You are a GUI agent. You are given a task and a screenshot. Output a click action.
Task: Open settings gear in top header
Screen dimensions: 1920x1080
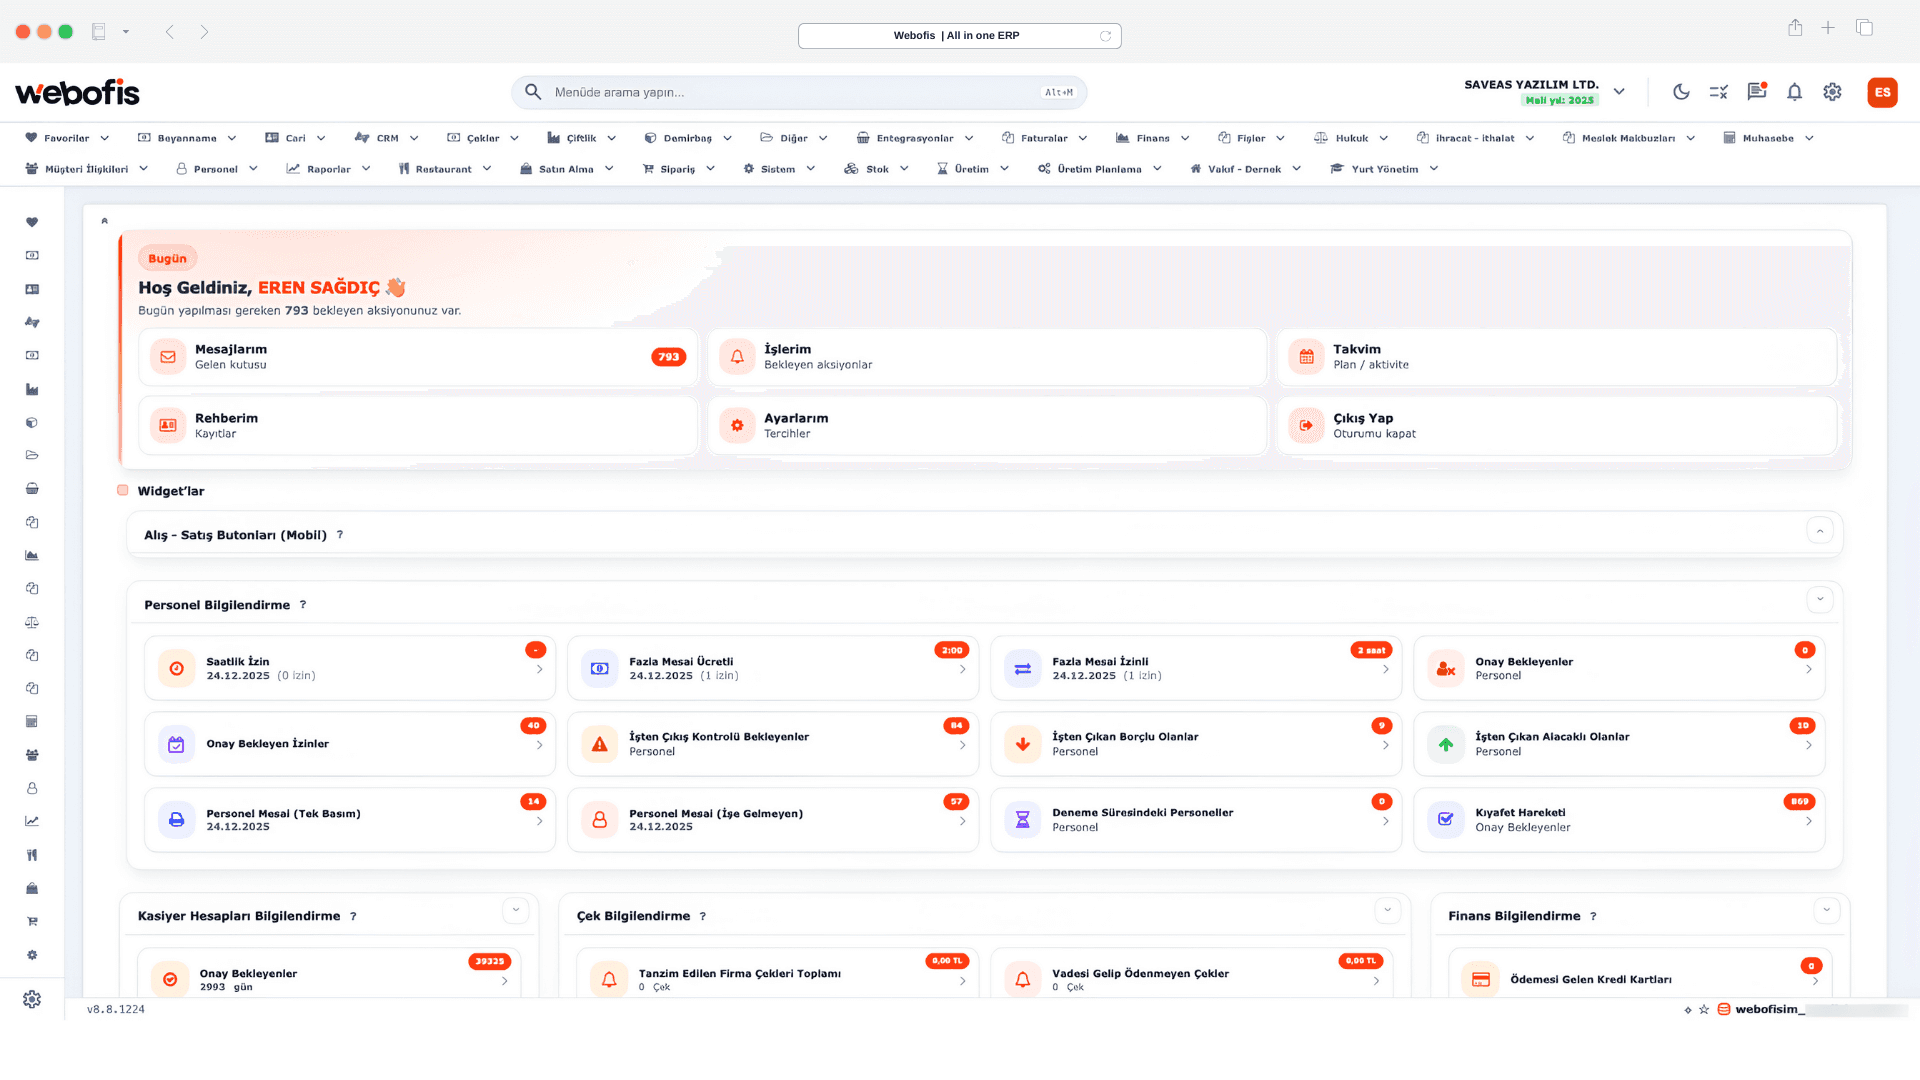coord(1832,92)
